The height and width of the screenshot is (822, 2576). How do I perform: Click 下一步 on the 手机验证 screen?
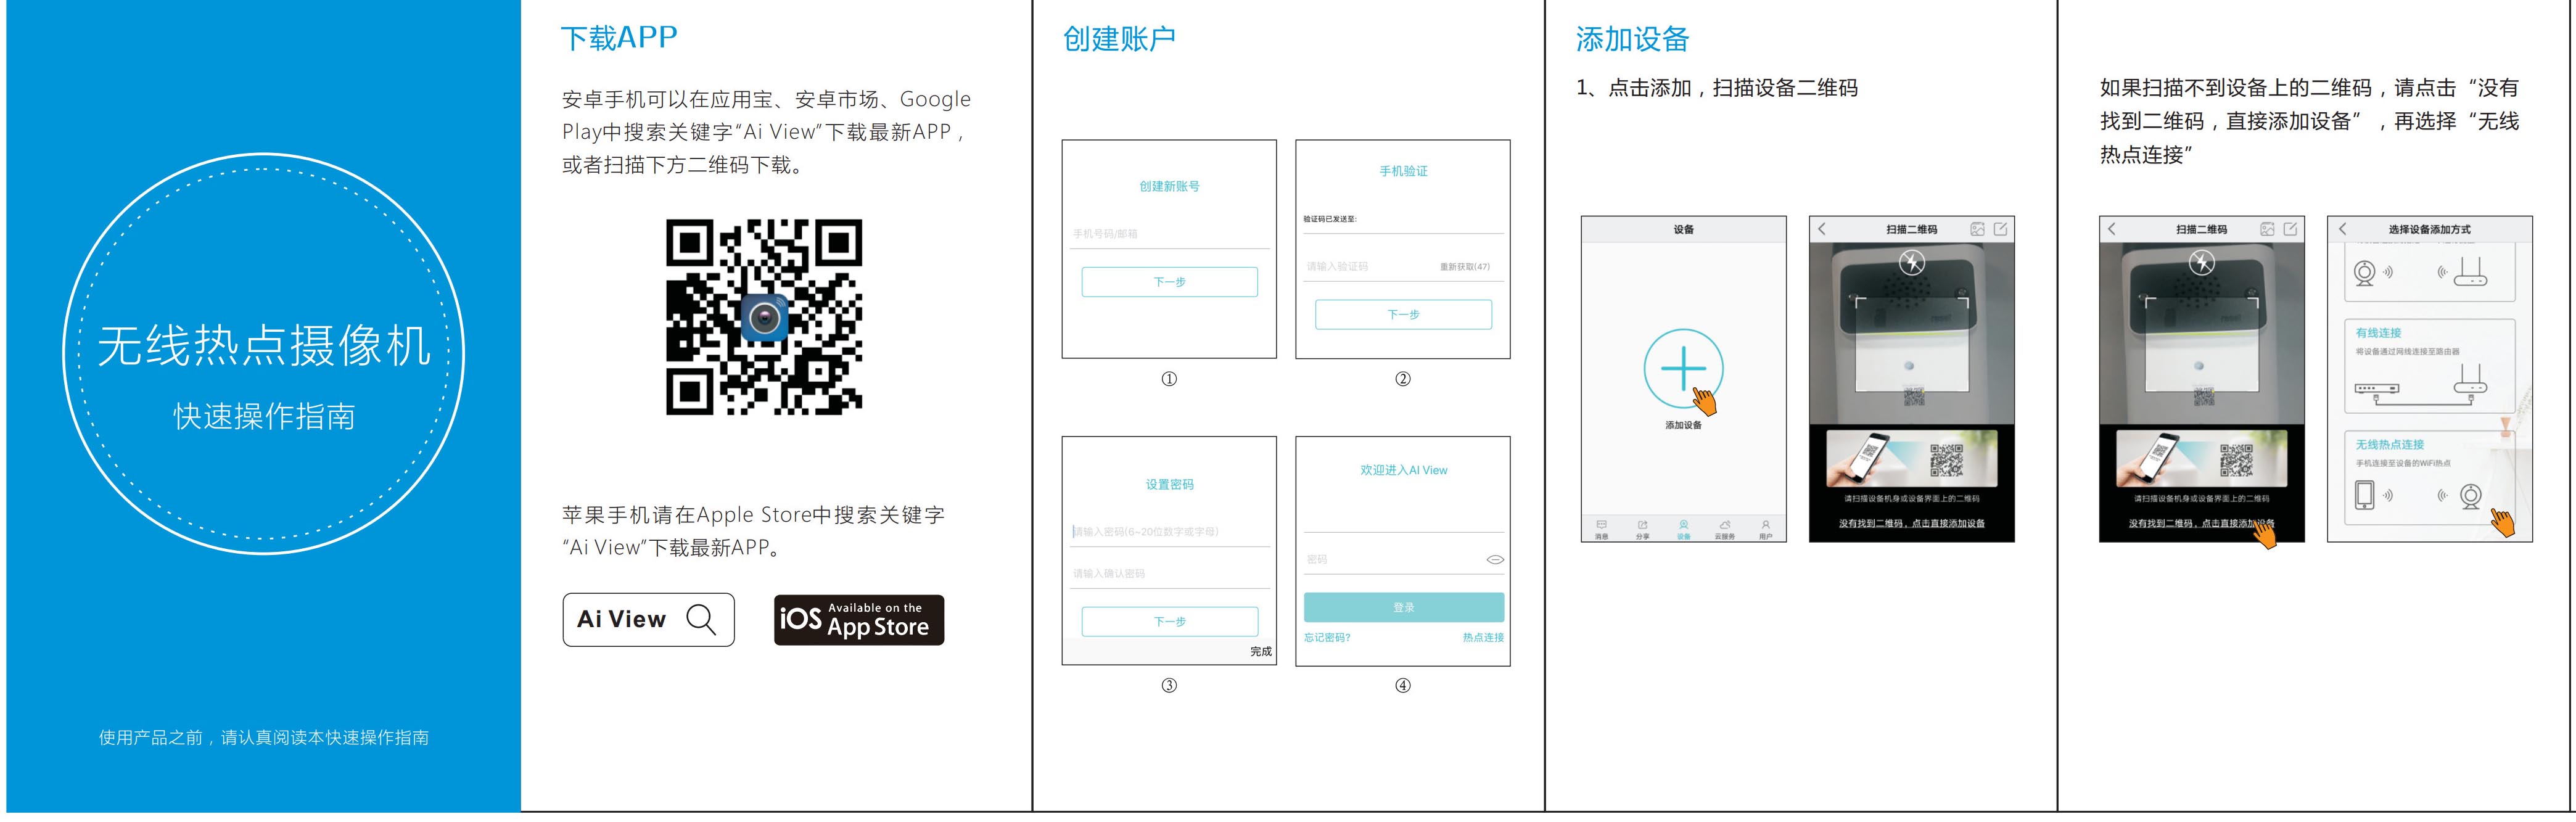tap(1403, 314)
